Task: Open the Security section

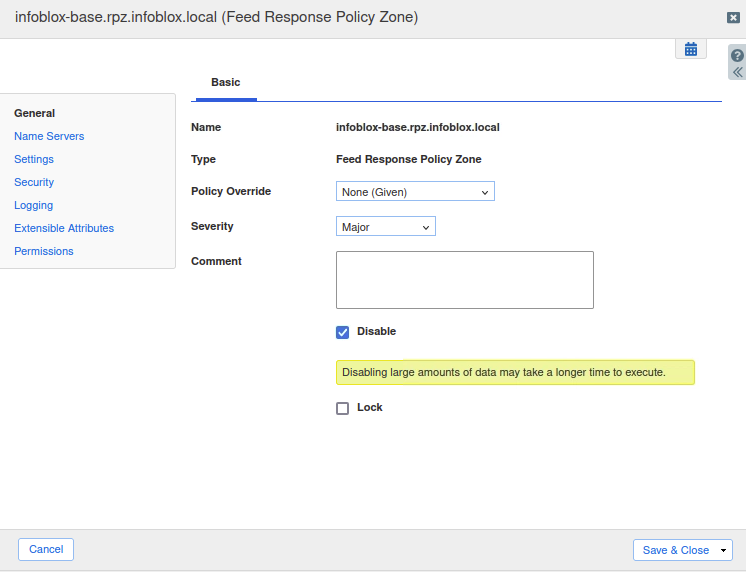Action: tap(34, 182)
